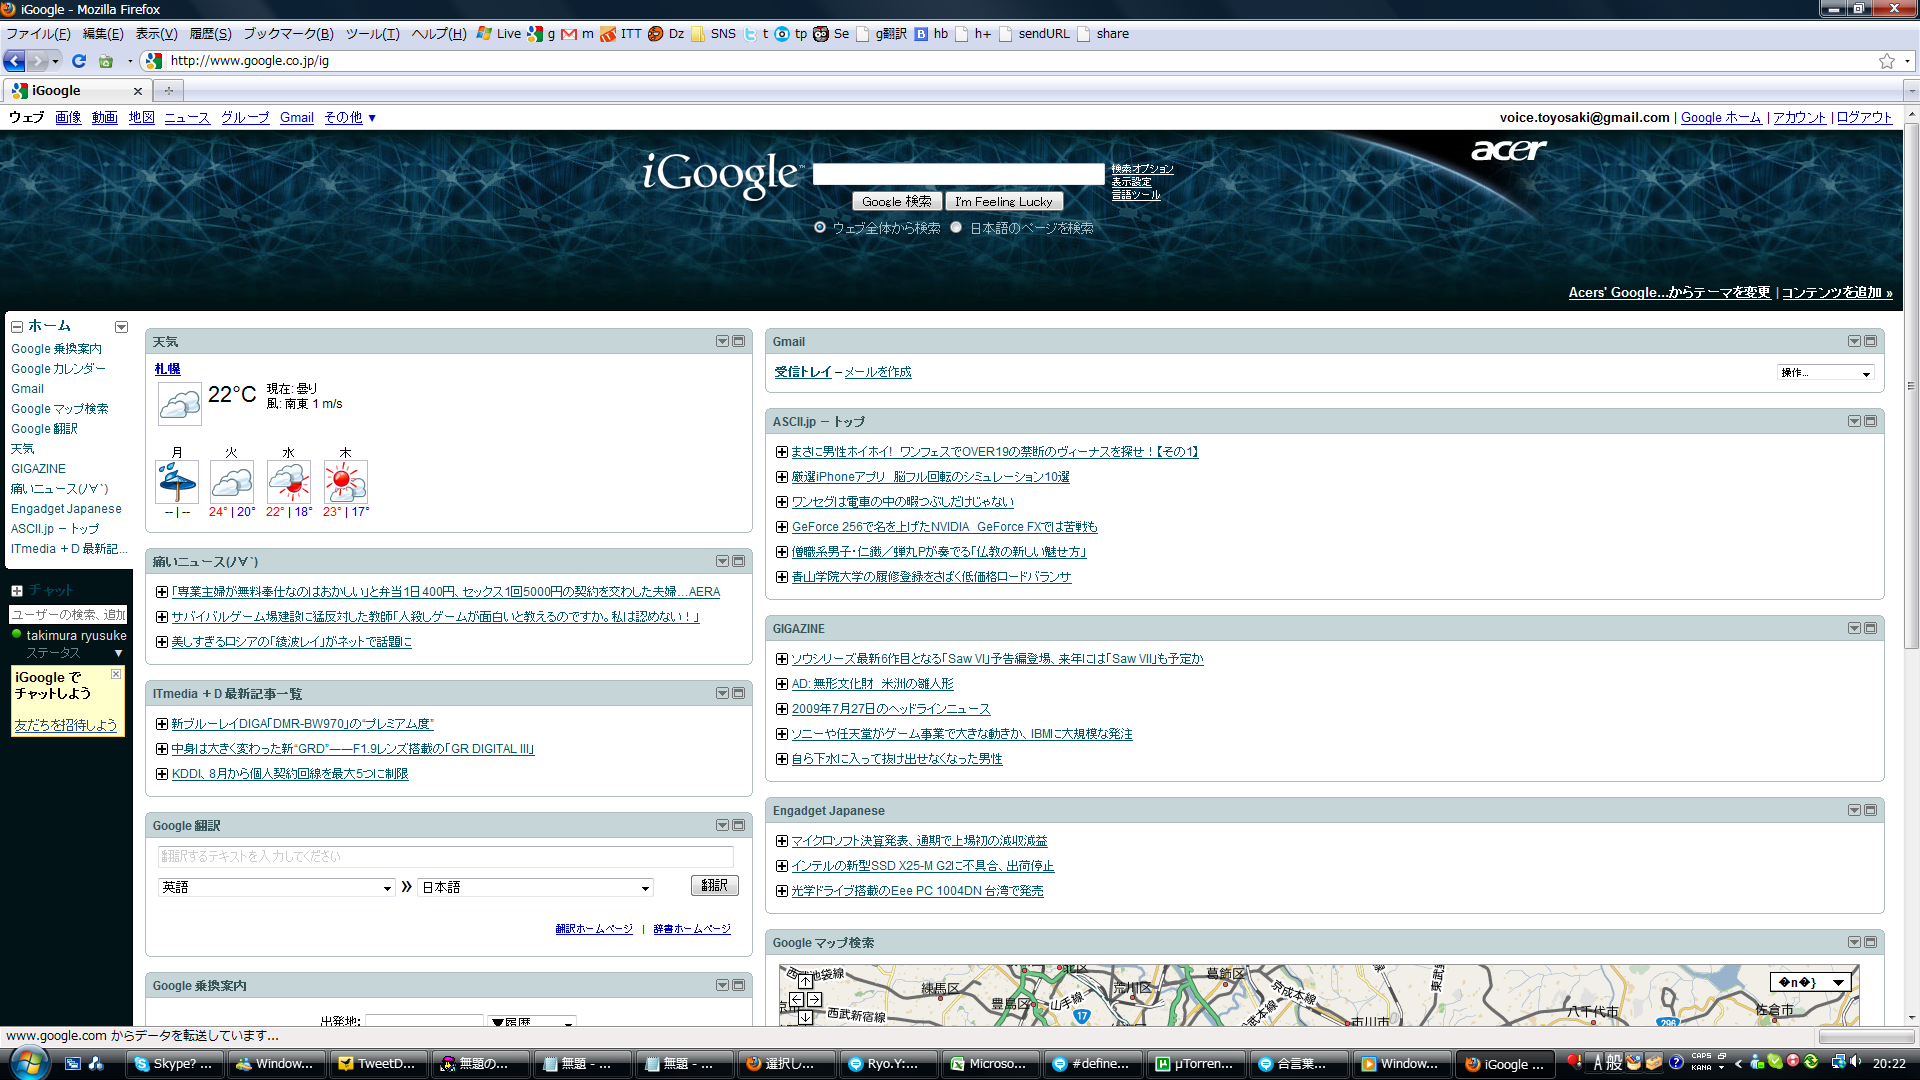Open the map type dropdown on map

[x=1810, y=982]
